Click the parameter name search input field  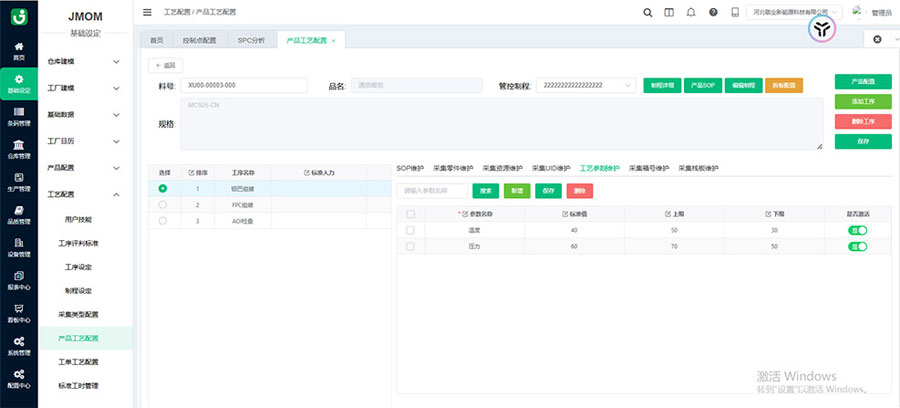[x=432, y=190]
